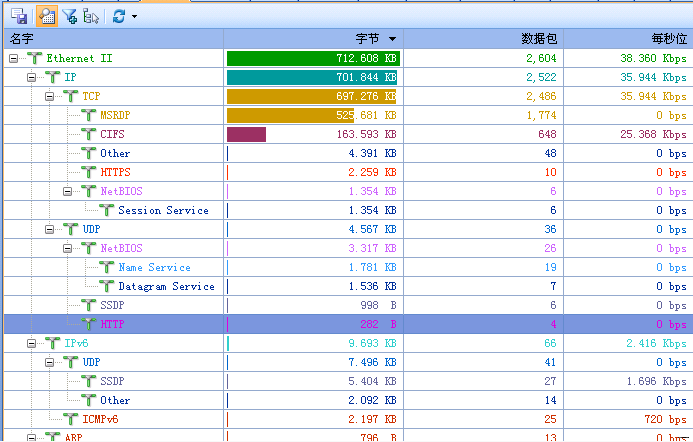Click the blue refresh icon
Screen dimensions: 693x442
pos(119,15)
